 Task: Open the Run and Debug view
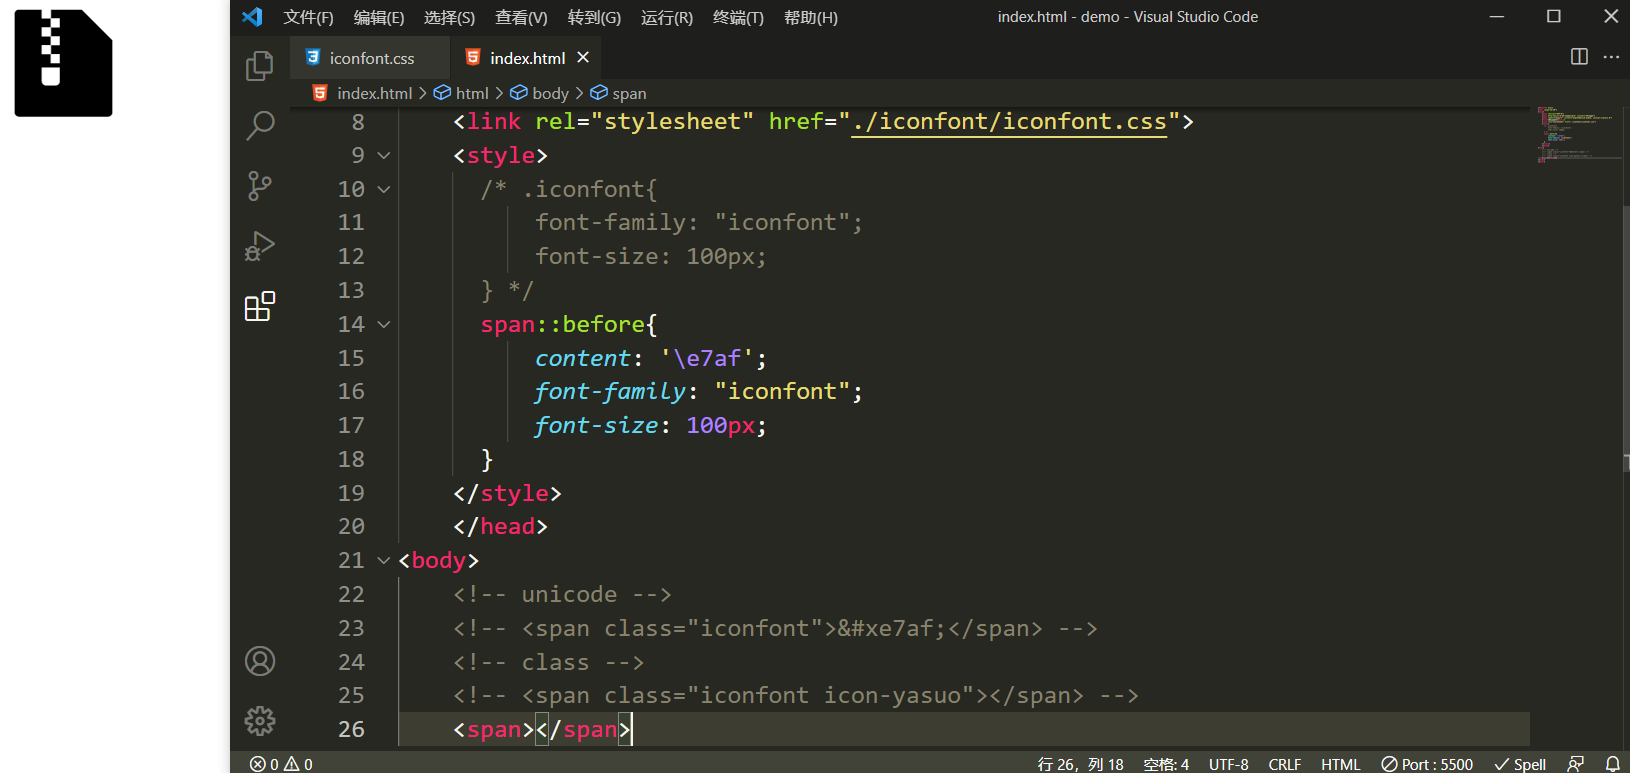click(x=260, y=246)
